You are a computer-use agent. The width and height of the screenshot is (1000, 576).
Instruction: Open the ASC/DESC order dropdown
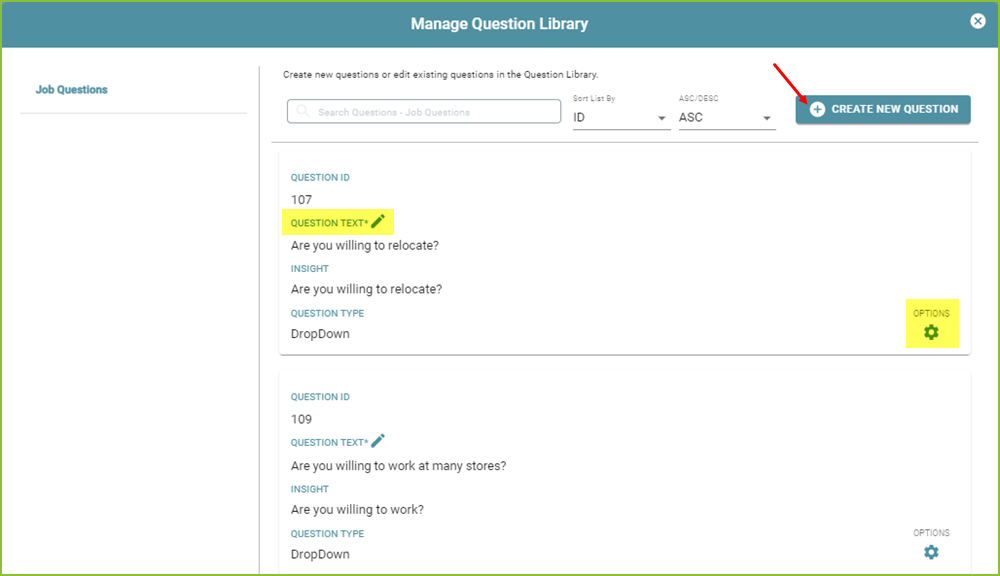pyautogui.click(x=726, y=118)
